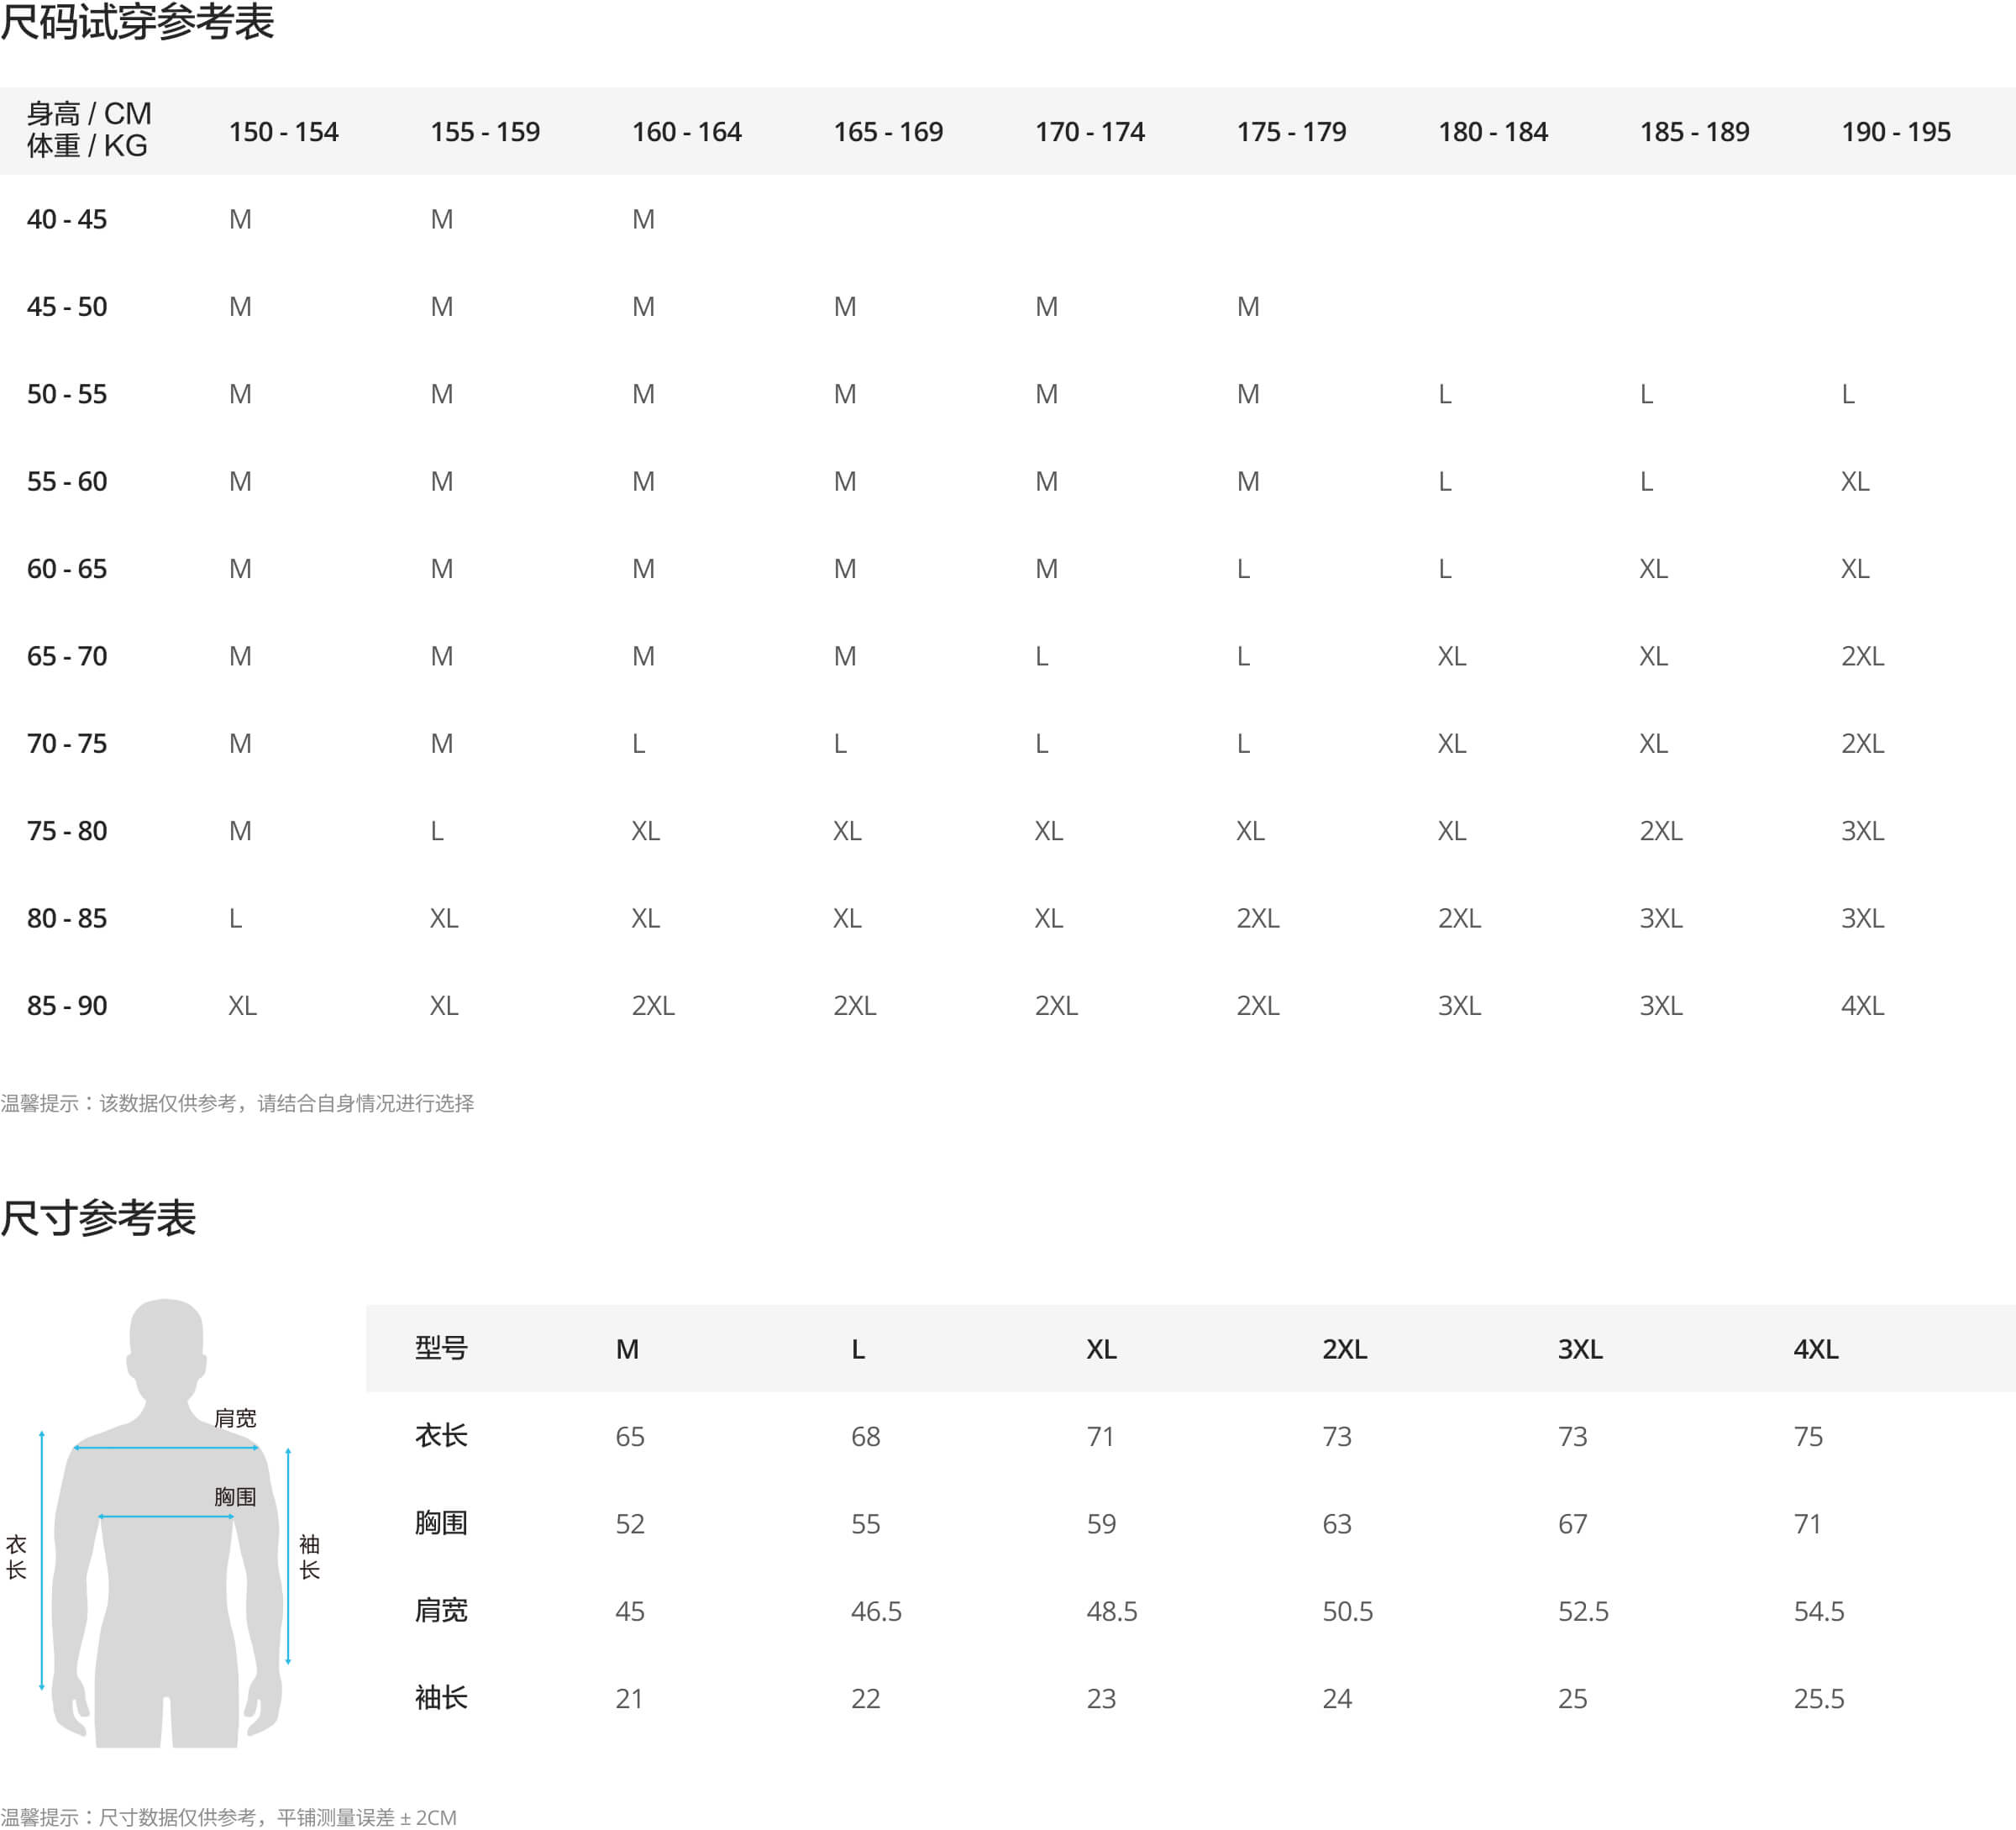Click the 衣长 vertical label beside figure
This screenshot has width=2016, height=1830.
pos(16,1557)
